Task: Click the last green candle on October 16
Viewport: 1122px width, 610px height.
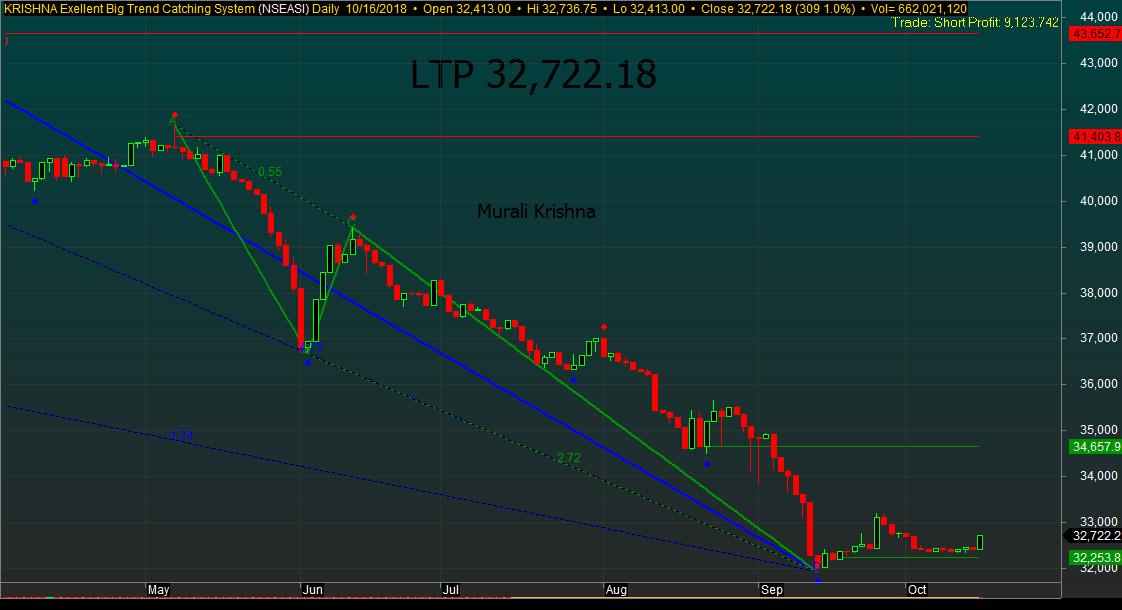Action: point(980,542)
